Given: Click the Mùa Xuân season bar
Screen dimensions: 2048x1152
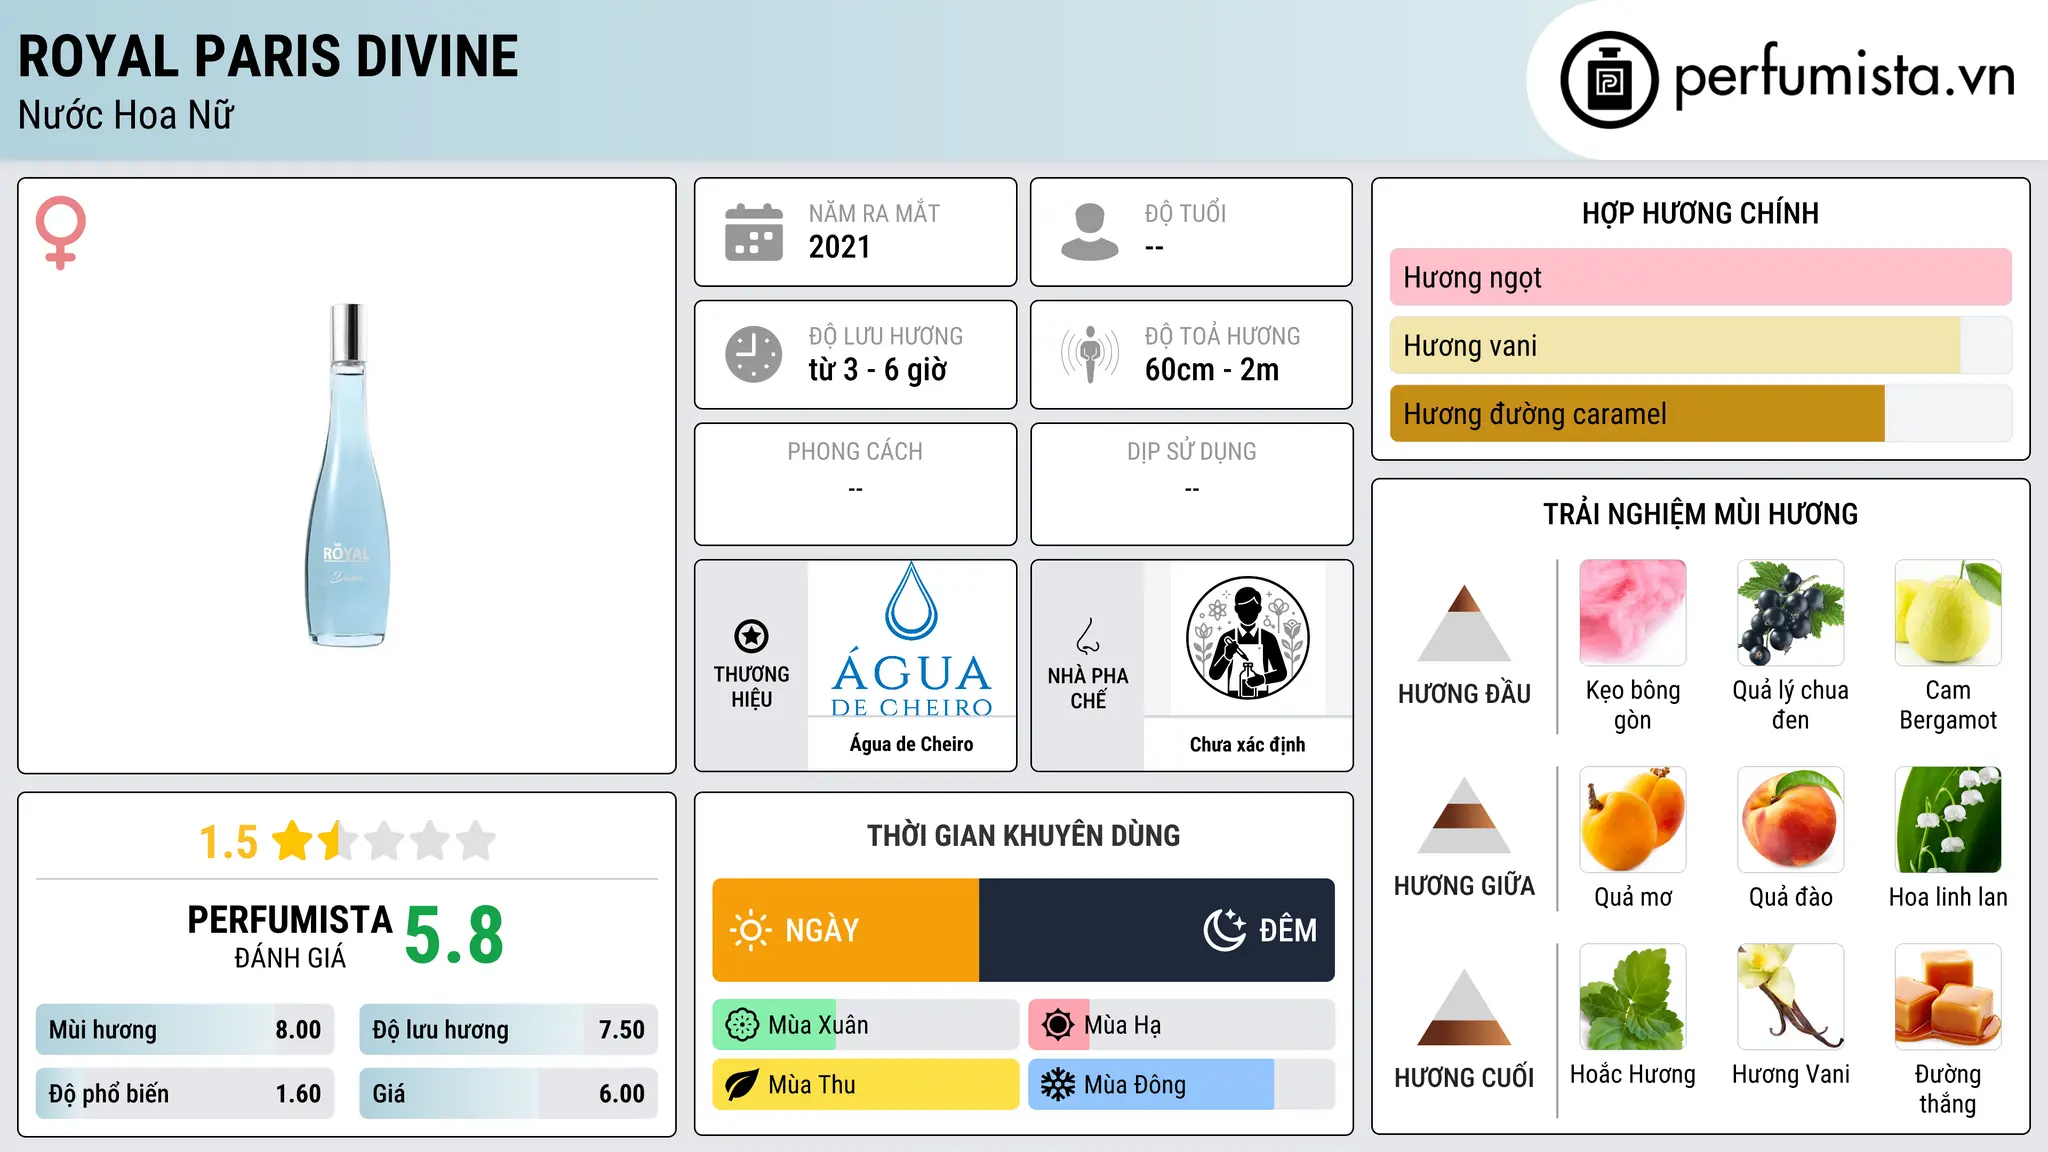Looking at the screenshot, I should (865, 1025).
